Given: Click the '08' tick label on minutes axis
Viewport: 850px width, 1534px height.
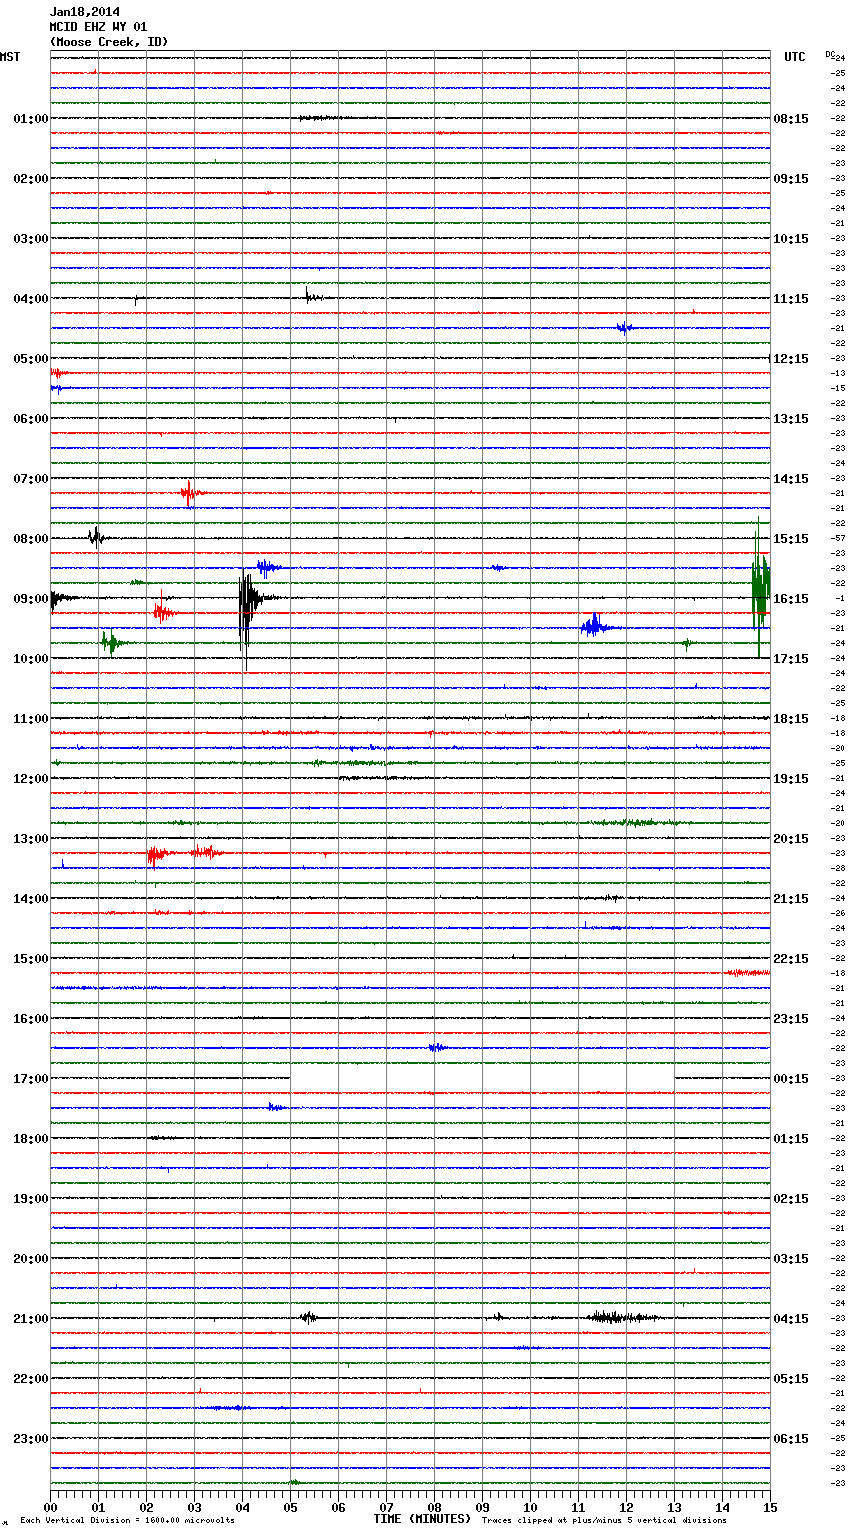Looking at the screenshot, I should (x=434, y=1507).
